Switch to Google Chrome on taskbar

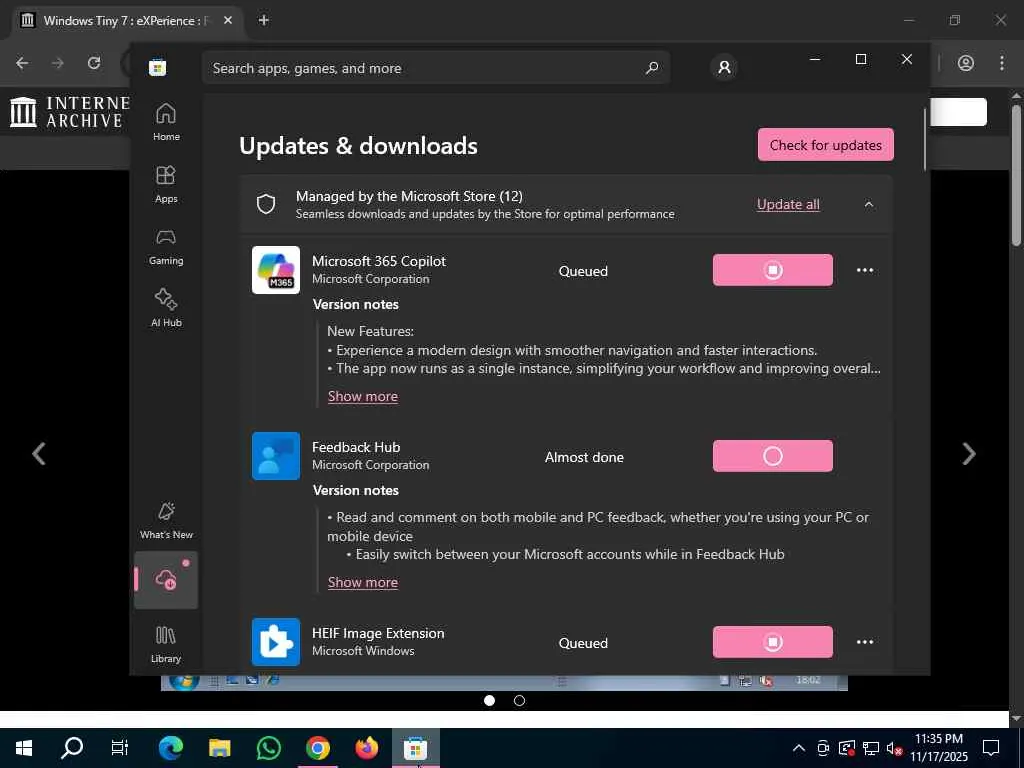[x=317, y=748]
